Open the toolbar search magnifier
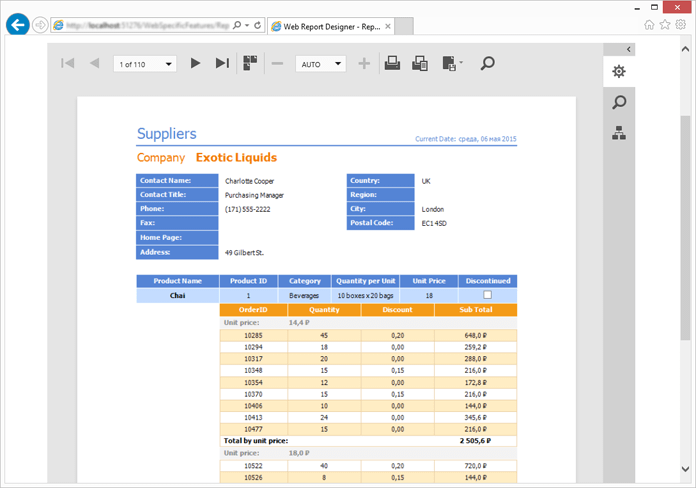 click(x=487, y=64)
